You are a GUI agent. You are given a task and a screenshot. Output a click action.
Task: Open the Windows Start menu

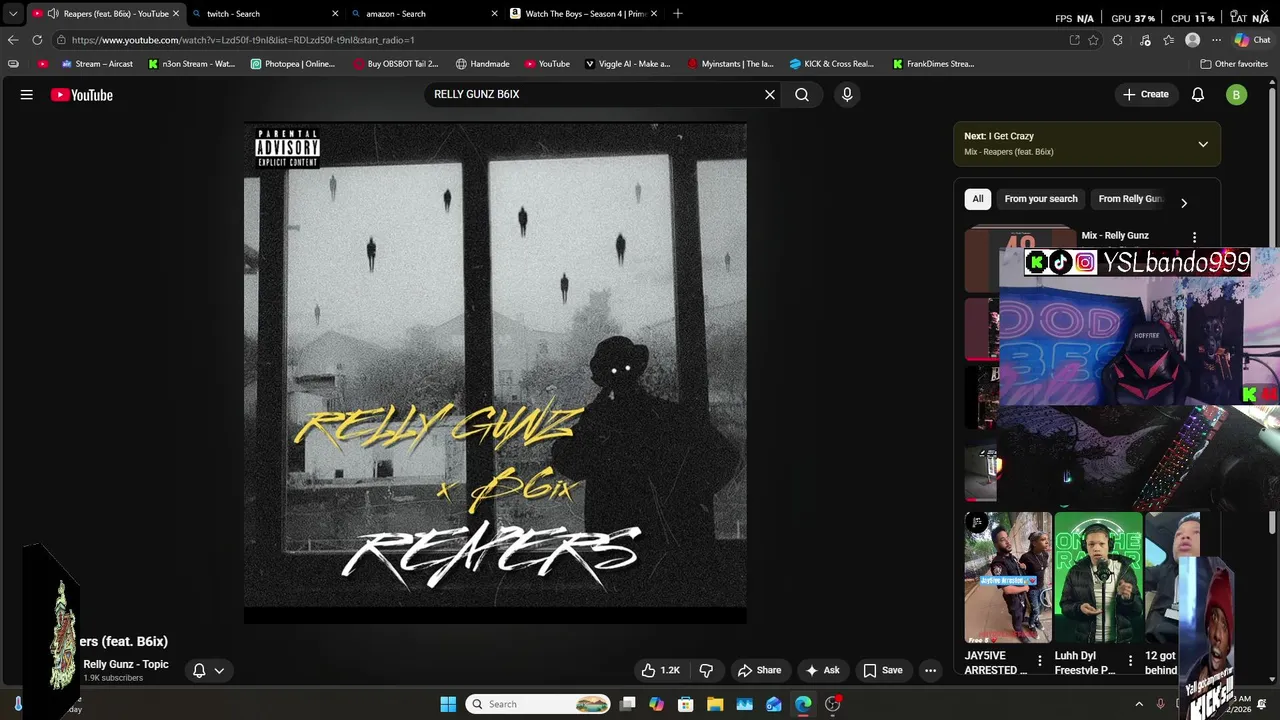point(448,704)
